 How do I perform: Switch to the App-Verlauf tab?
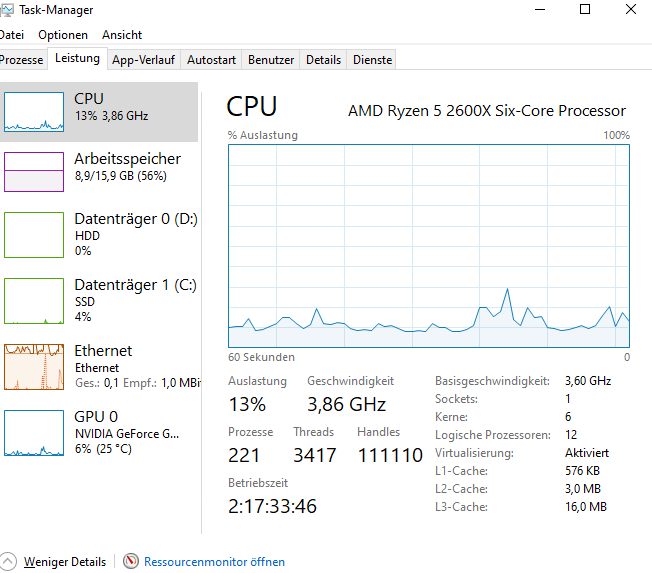pos(145,60)
